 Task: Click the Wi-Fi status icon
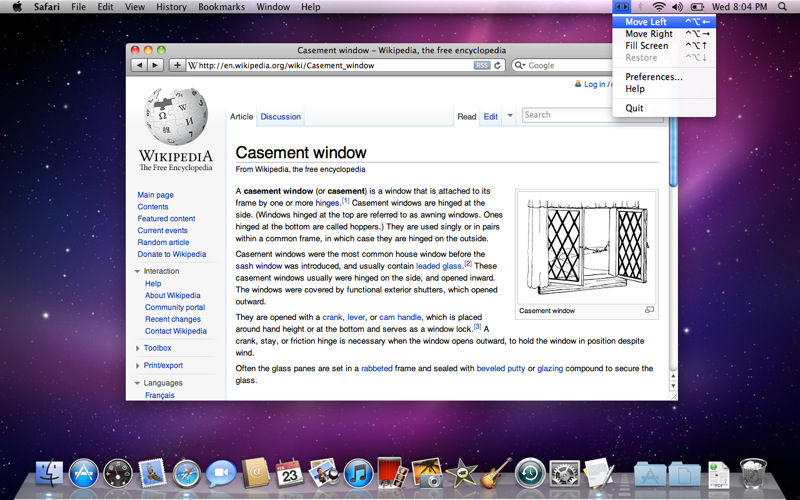pyautogui.click(x=659, y=7)
